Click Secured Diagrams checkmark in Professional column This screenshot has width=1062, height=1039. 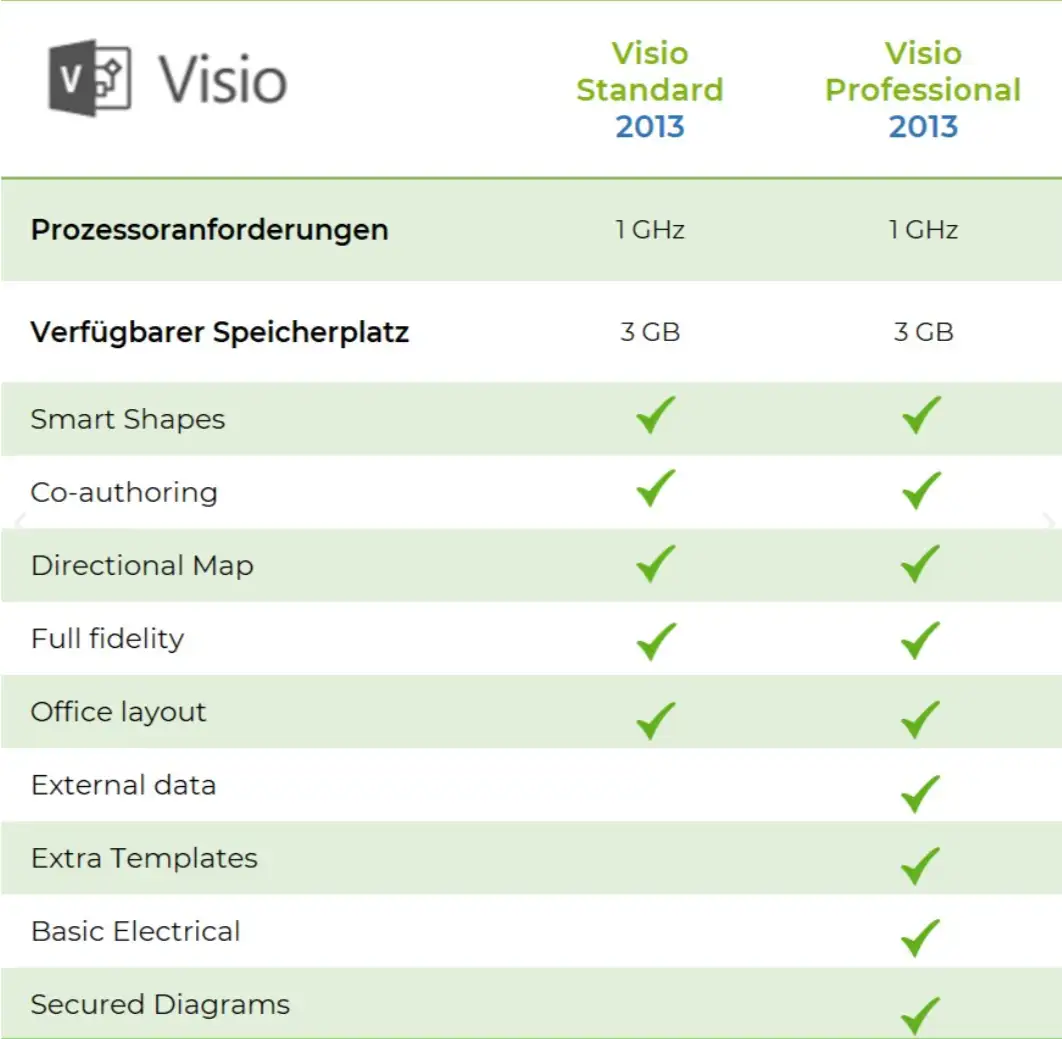pyautogui.click(x=920, y=1013)
